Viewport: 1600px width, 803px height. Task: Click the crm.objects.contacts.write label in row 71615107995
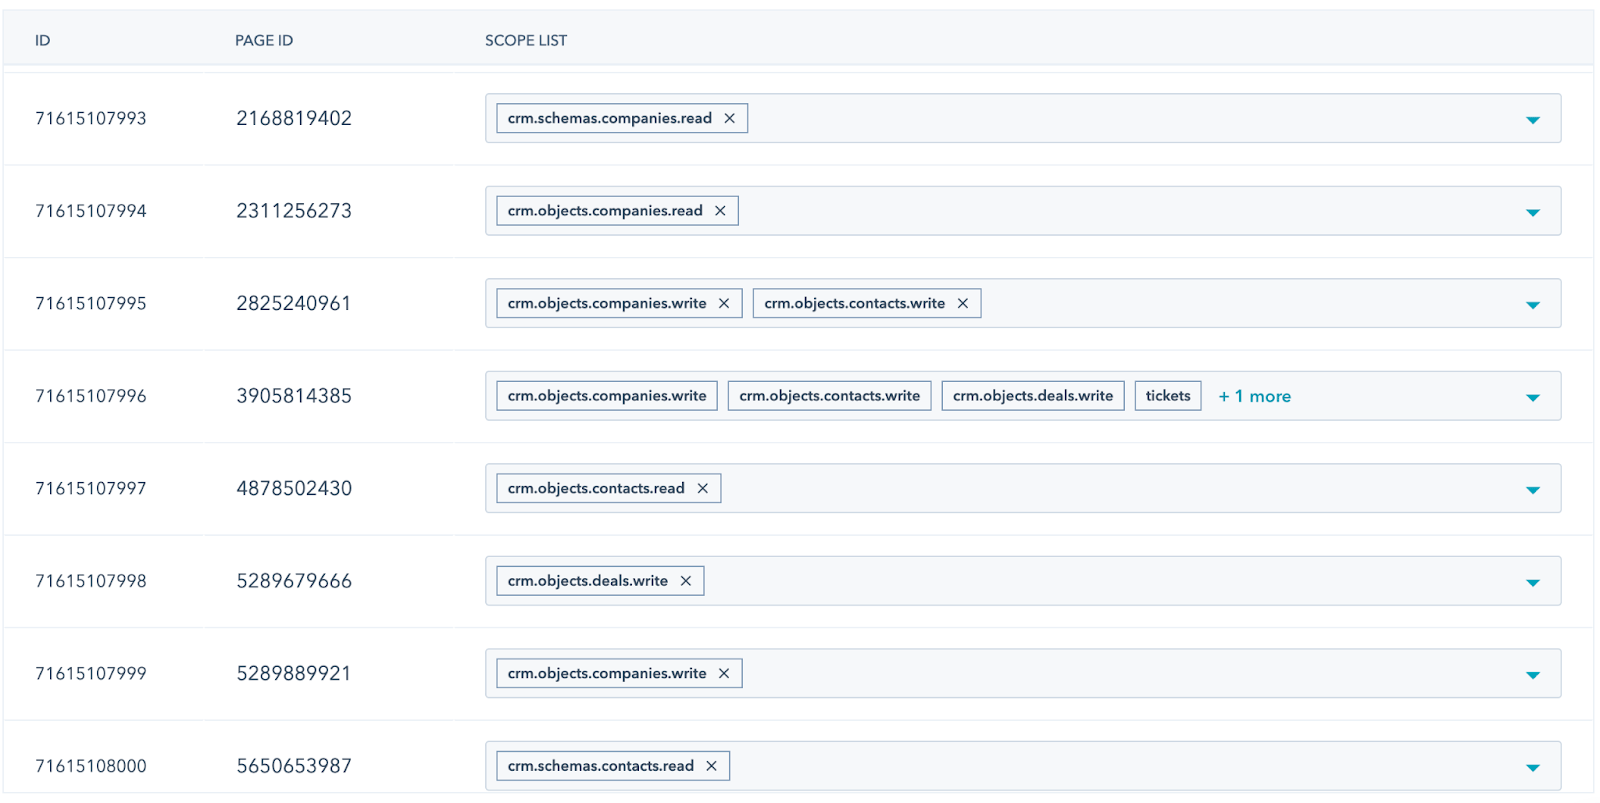[855, 303]
